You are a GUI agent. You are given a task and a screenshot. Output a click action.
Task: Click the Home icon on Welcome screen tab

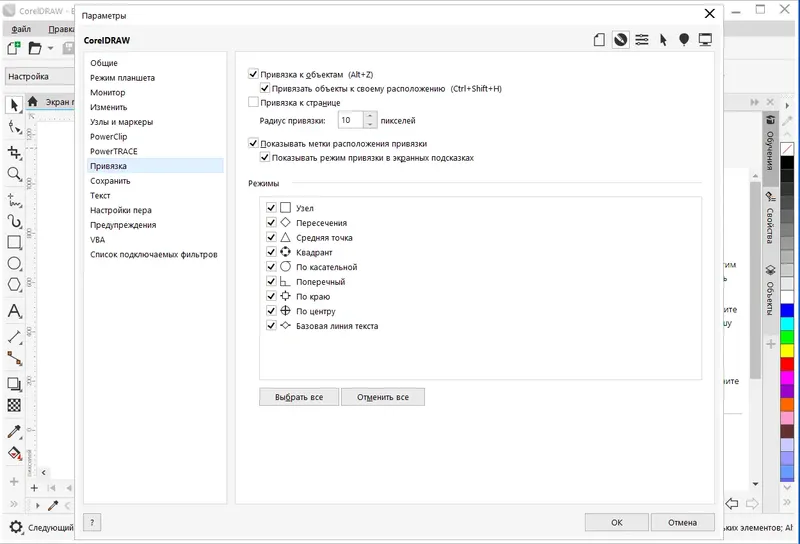tap(33, 102)
